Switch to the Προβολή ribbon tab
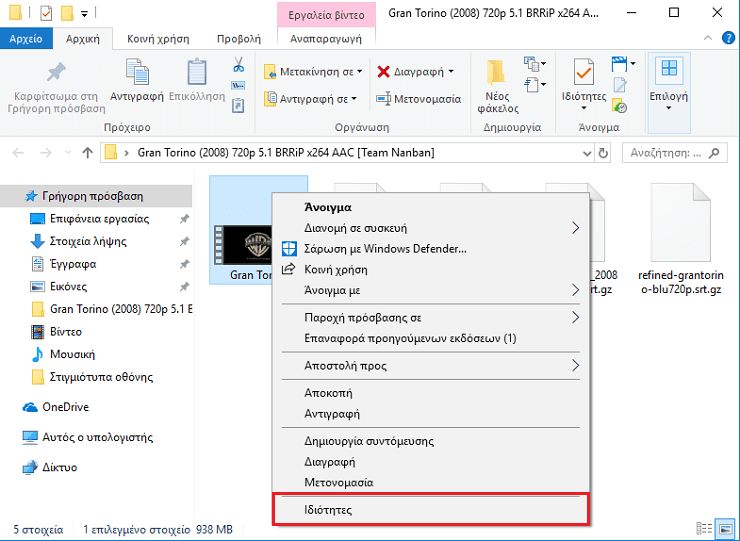 tap(239, 39)
